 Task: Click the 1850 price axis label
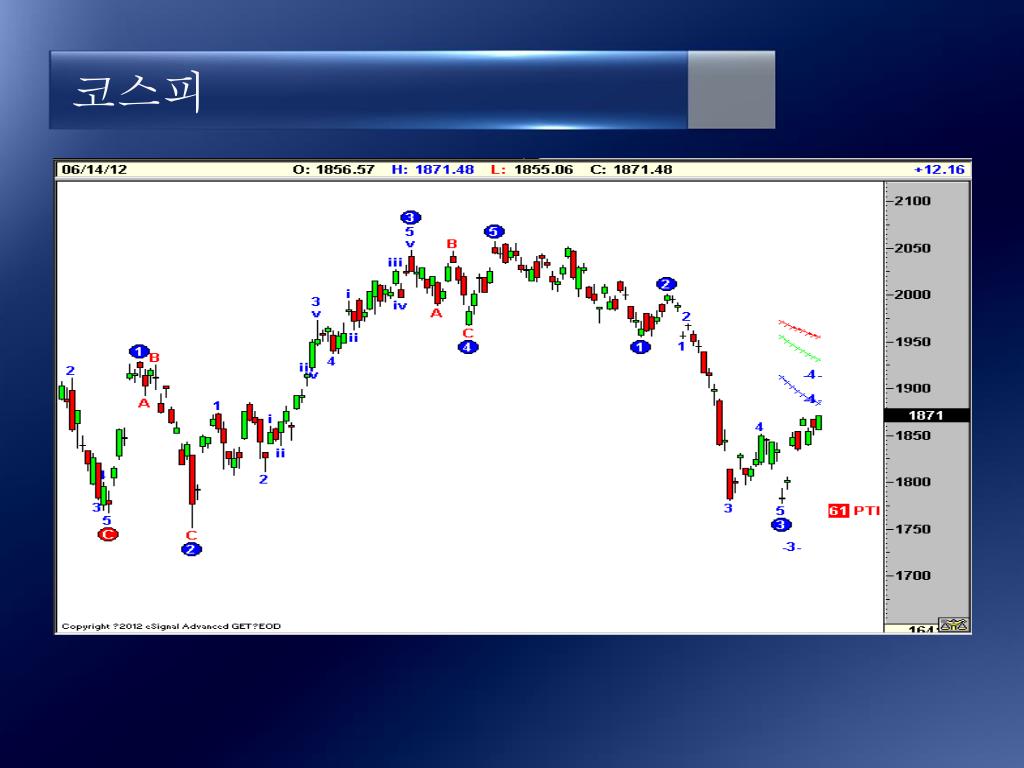click(912, 436)
